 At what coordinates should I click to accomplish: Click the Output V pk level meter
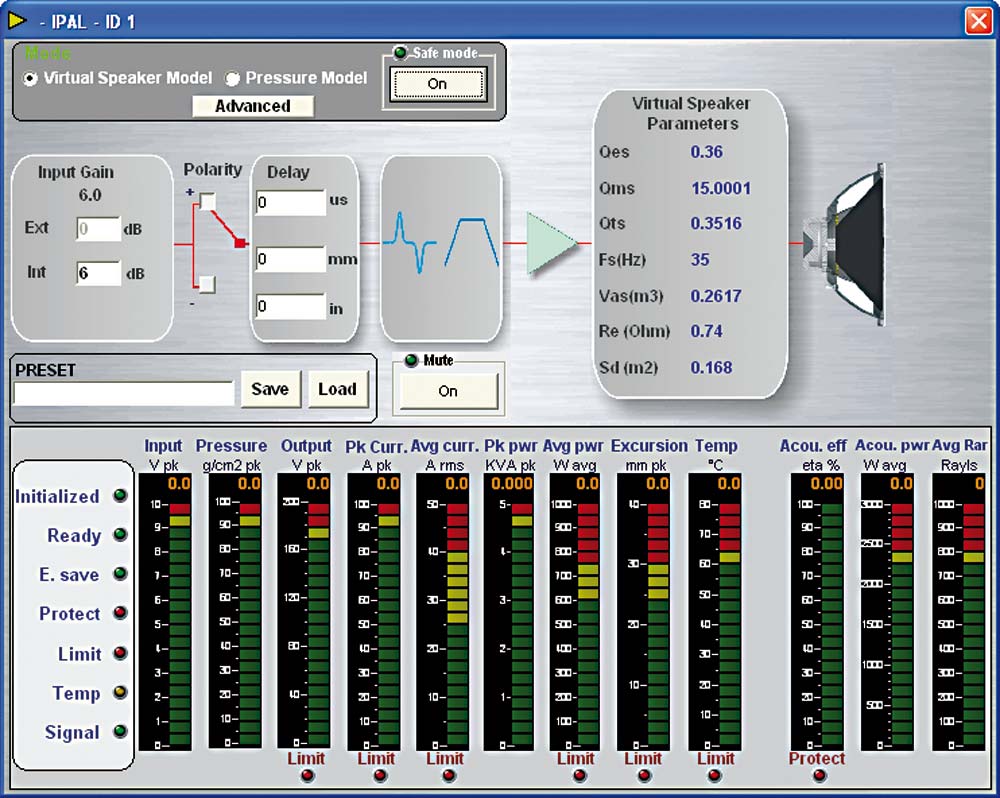coord(304,611)
